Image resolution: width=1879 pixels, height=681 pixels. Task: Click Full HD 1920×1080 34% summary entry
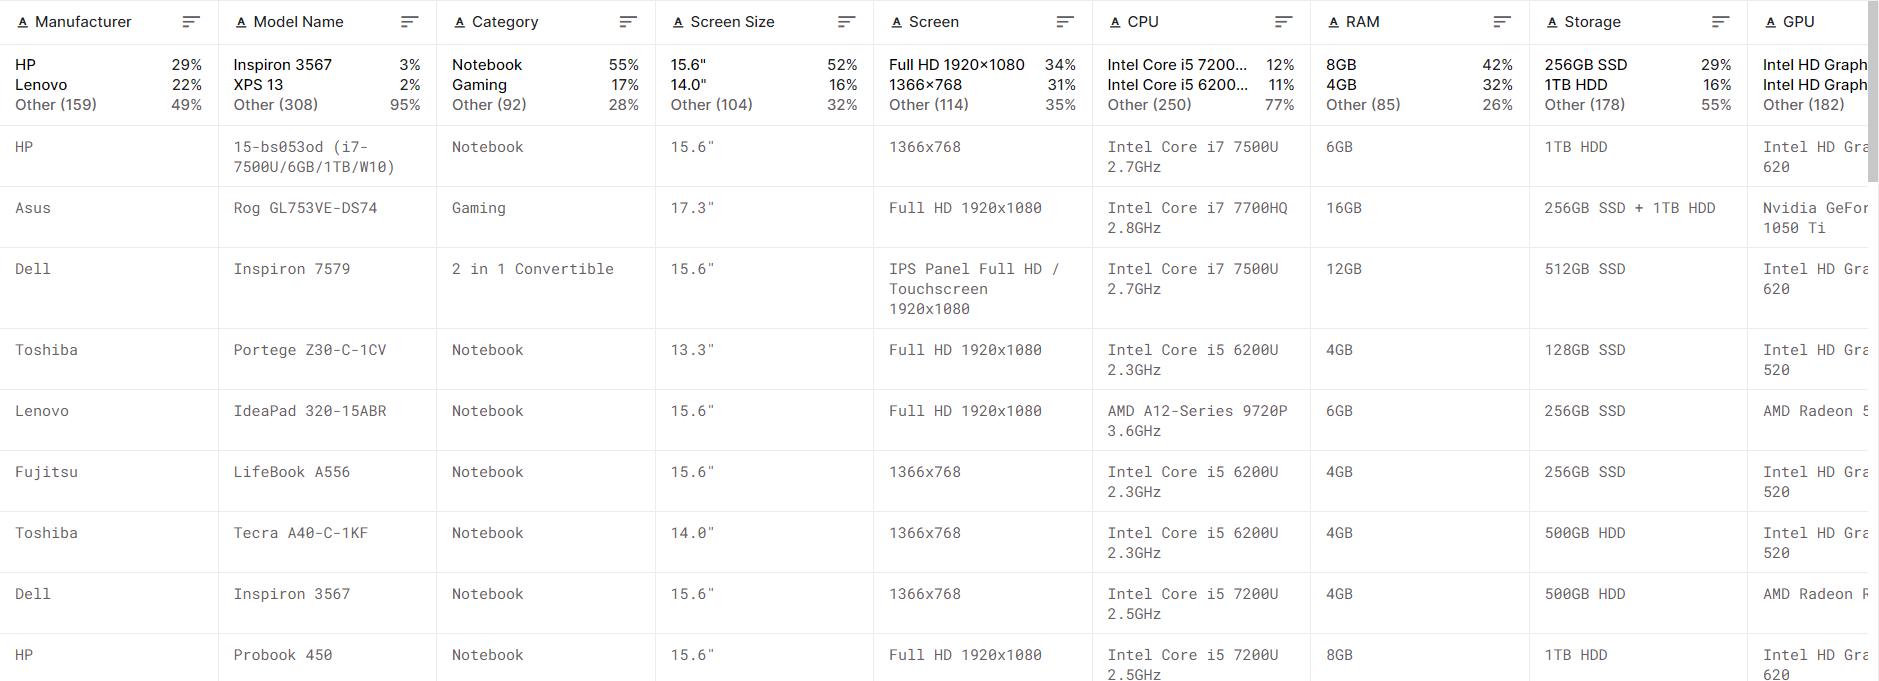tap(982, 65)
